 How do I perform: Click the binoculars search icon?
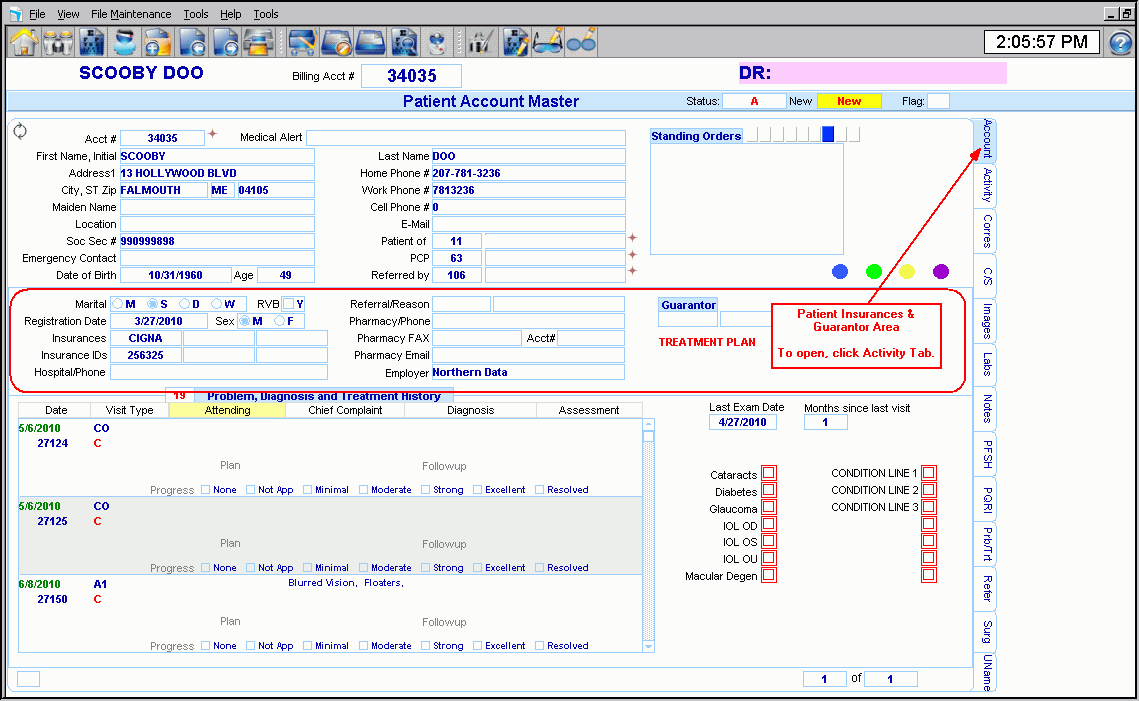[x=58, y=42]
